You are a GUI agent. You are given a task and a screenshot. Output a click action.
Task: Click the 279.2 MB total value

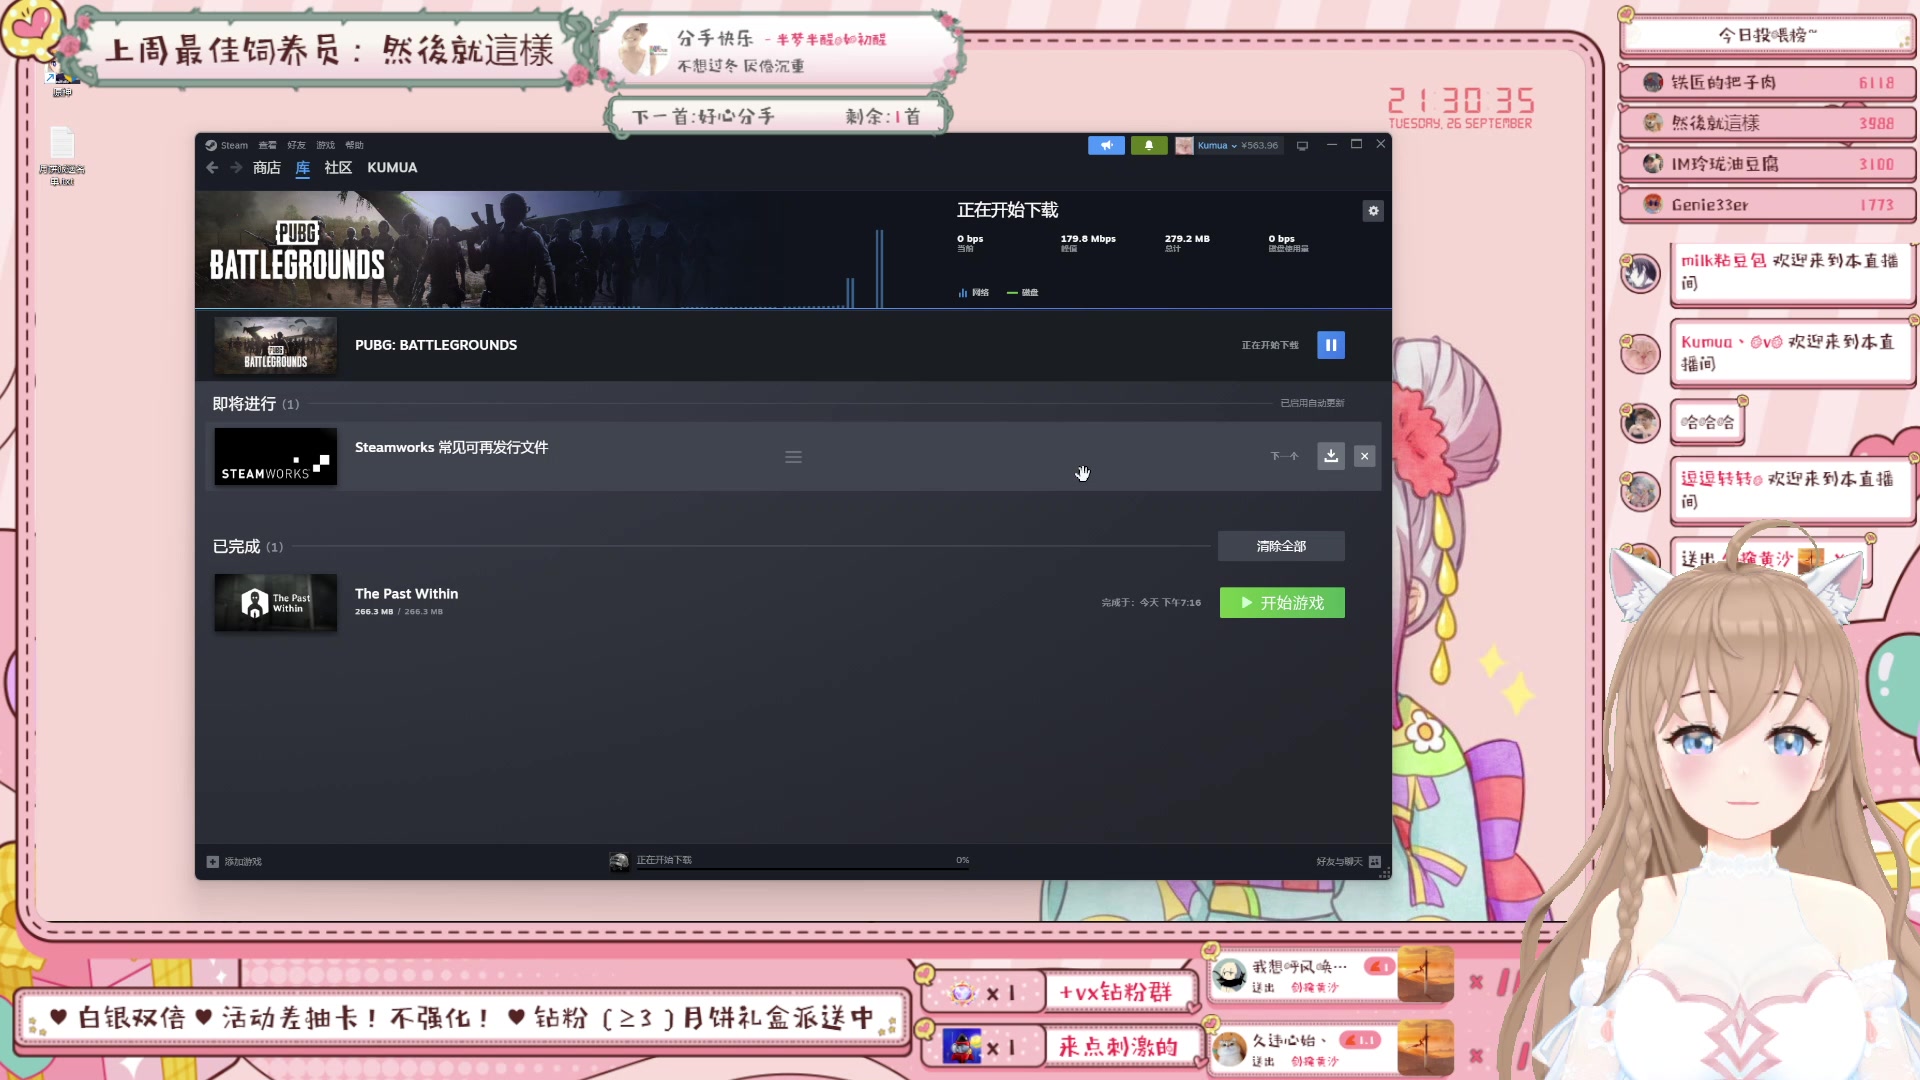click(x=1187, y=239)
